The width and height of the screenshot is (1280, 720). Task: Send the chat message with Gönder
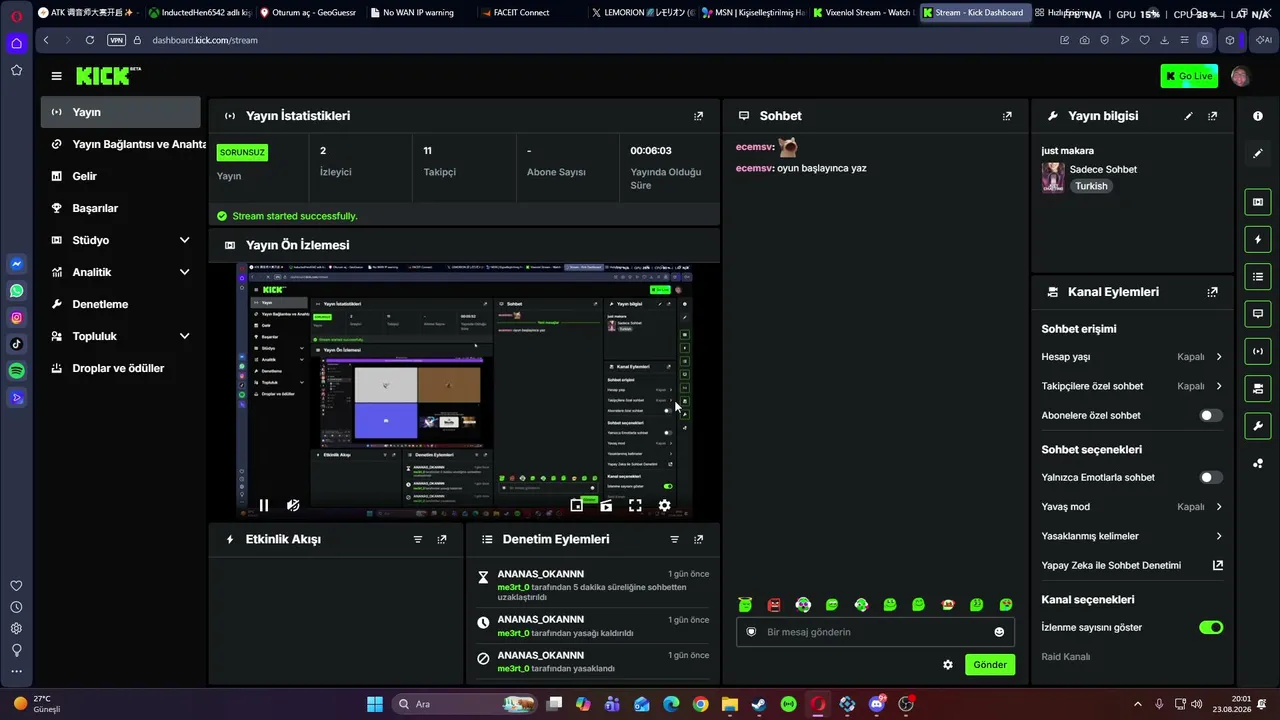pyautogui.click(x=990, y=665)
